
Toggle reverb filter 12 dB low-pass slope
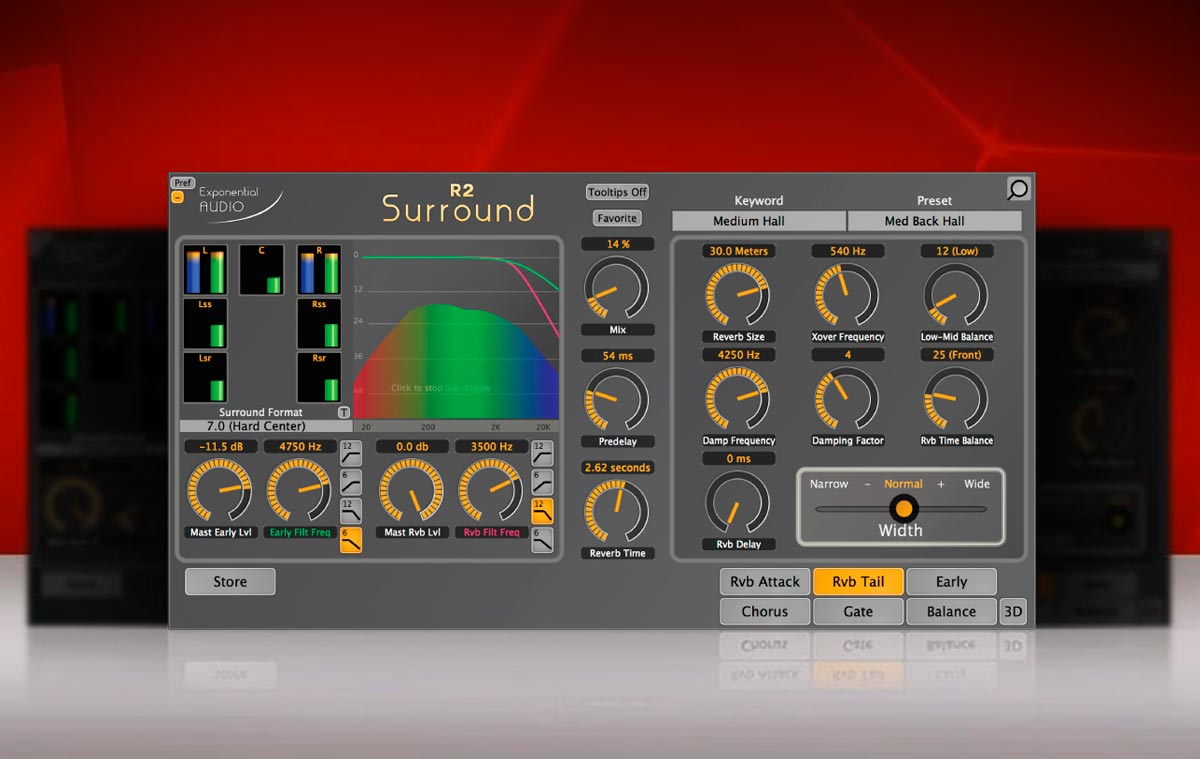(x=542, y=511)
